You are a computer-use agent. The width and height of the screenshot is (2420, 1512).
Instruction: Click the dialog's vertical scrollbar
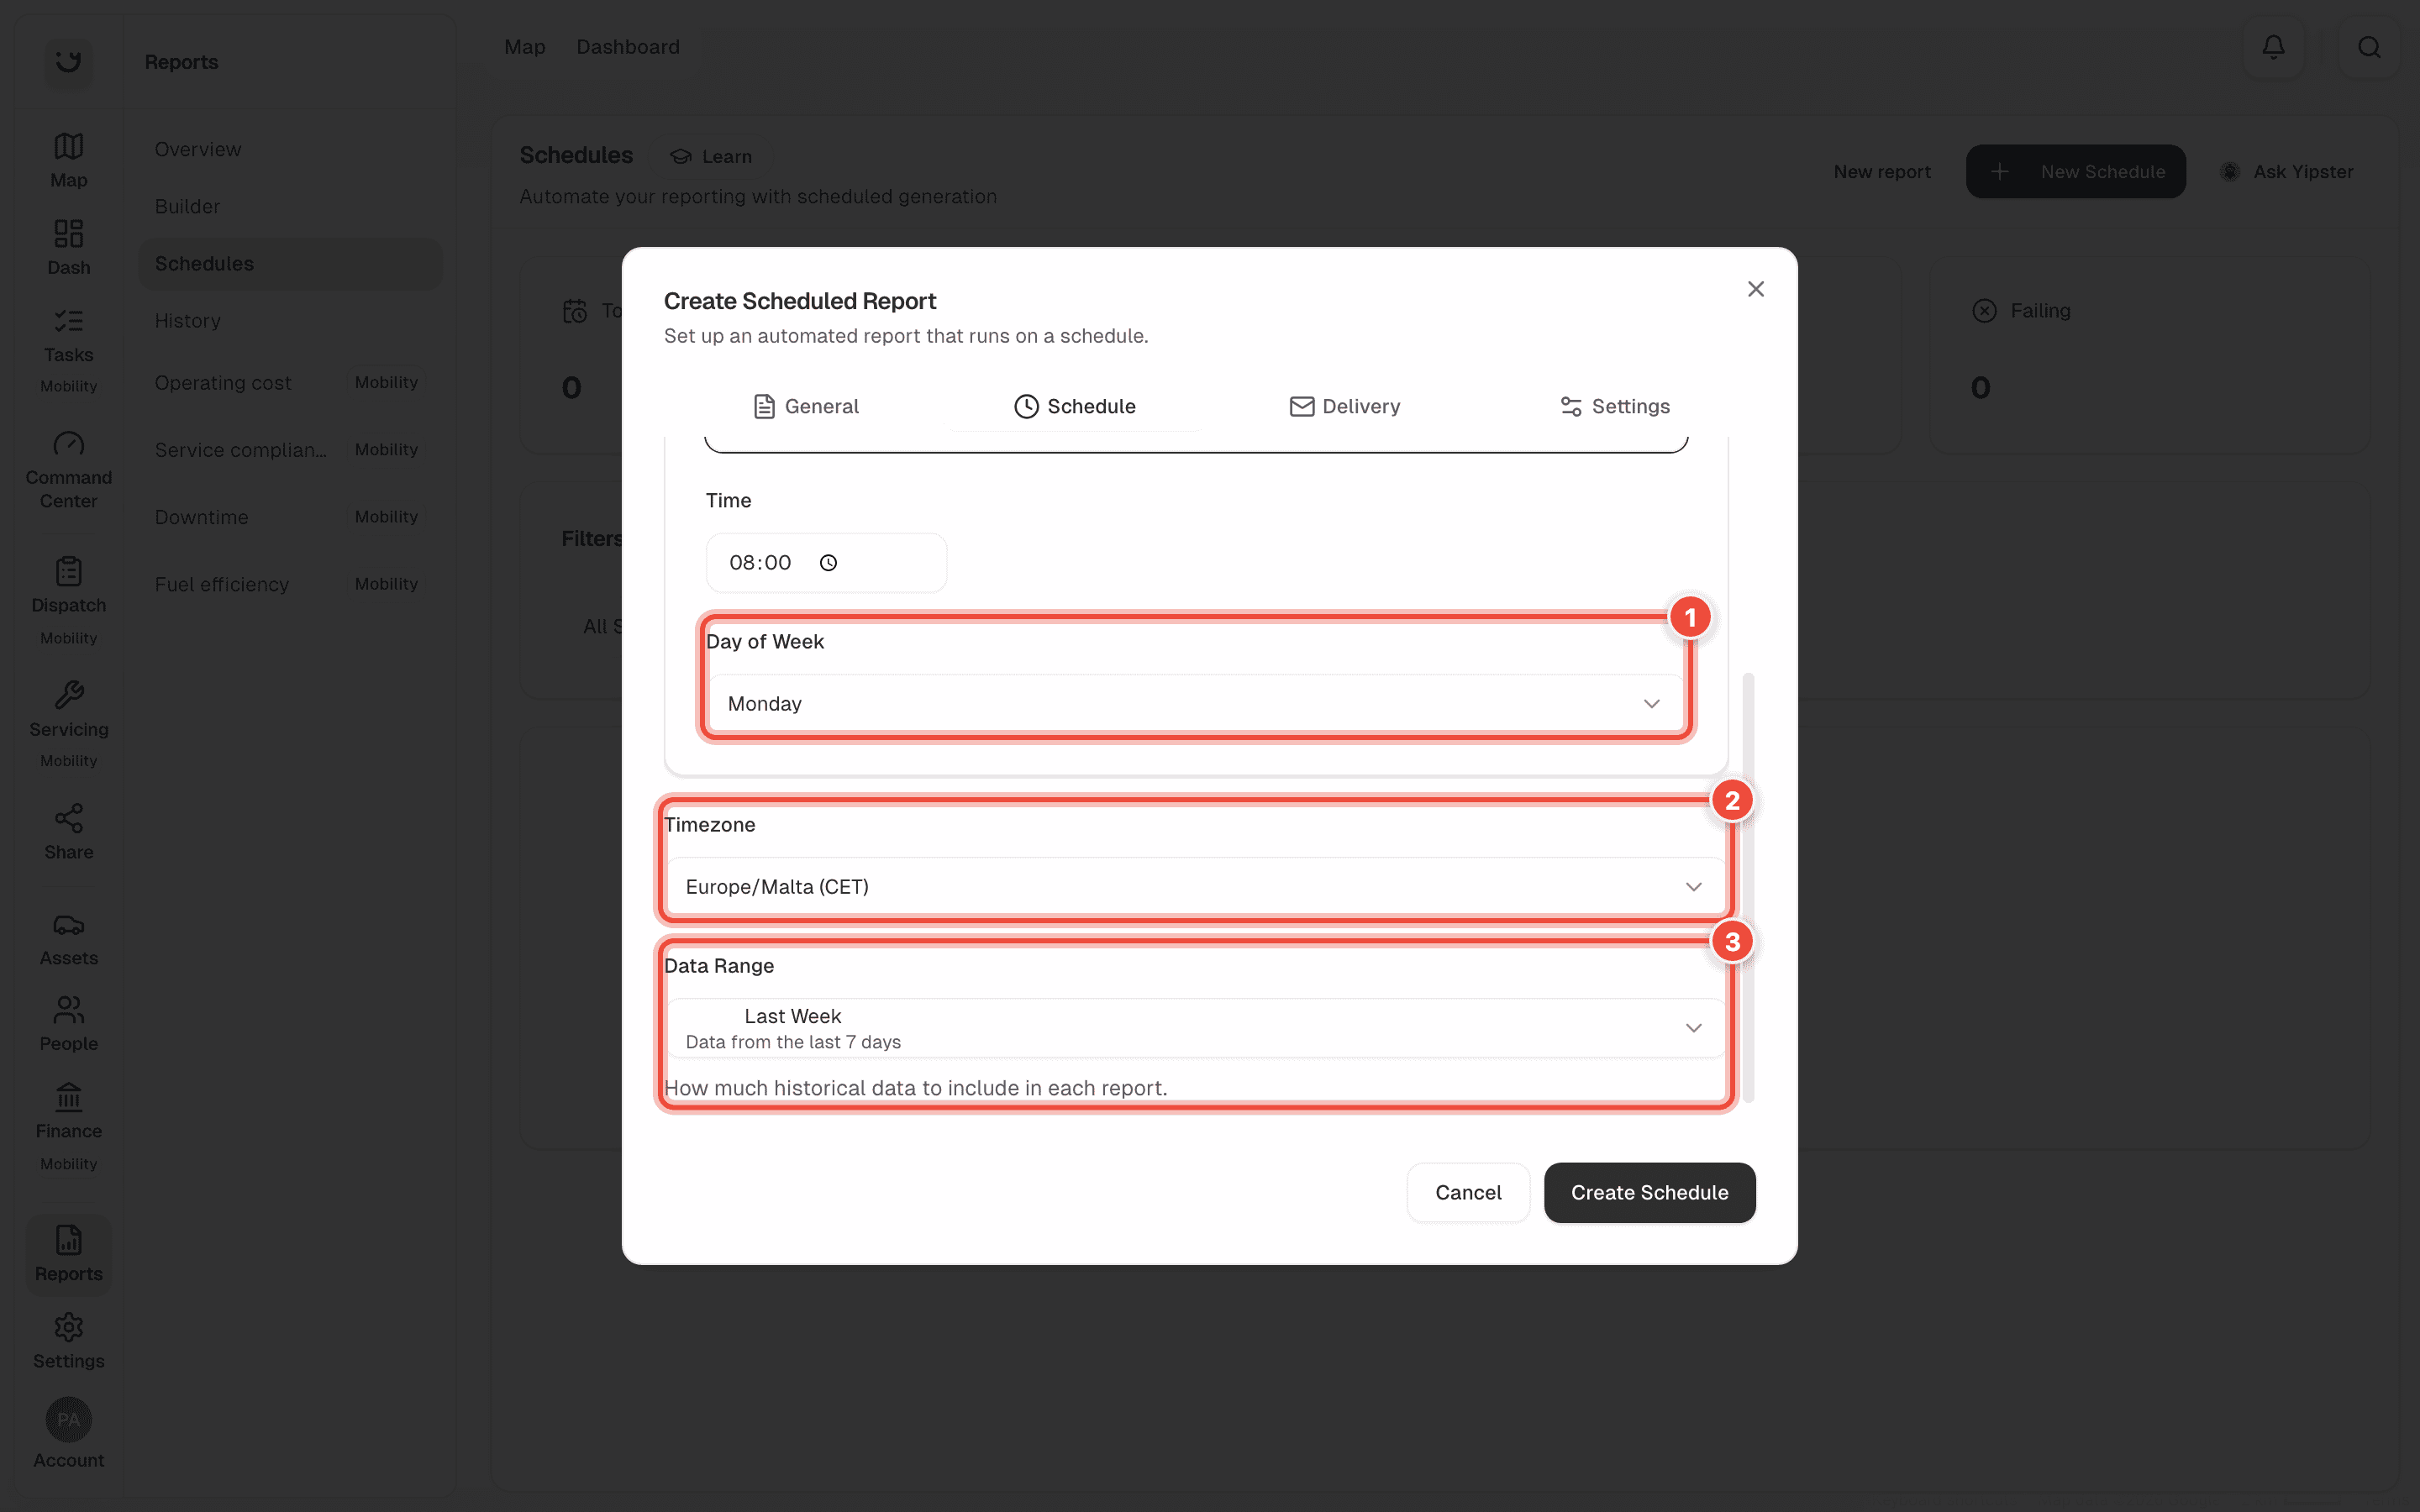(x=1748, y=887)
